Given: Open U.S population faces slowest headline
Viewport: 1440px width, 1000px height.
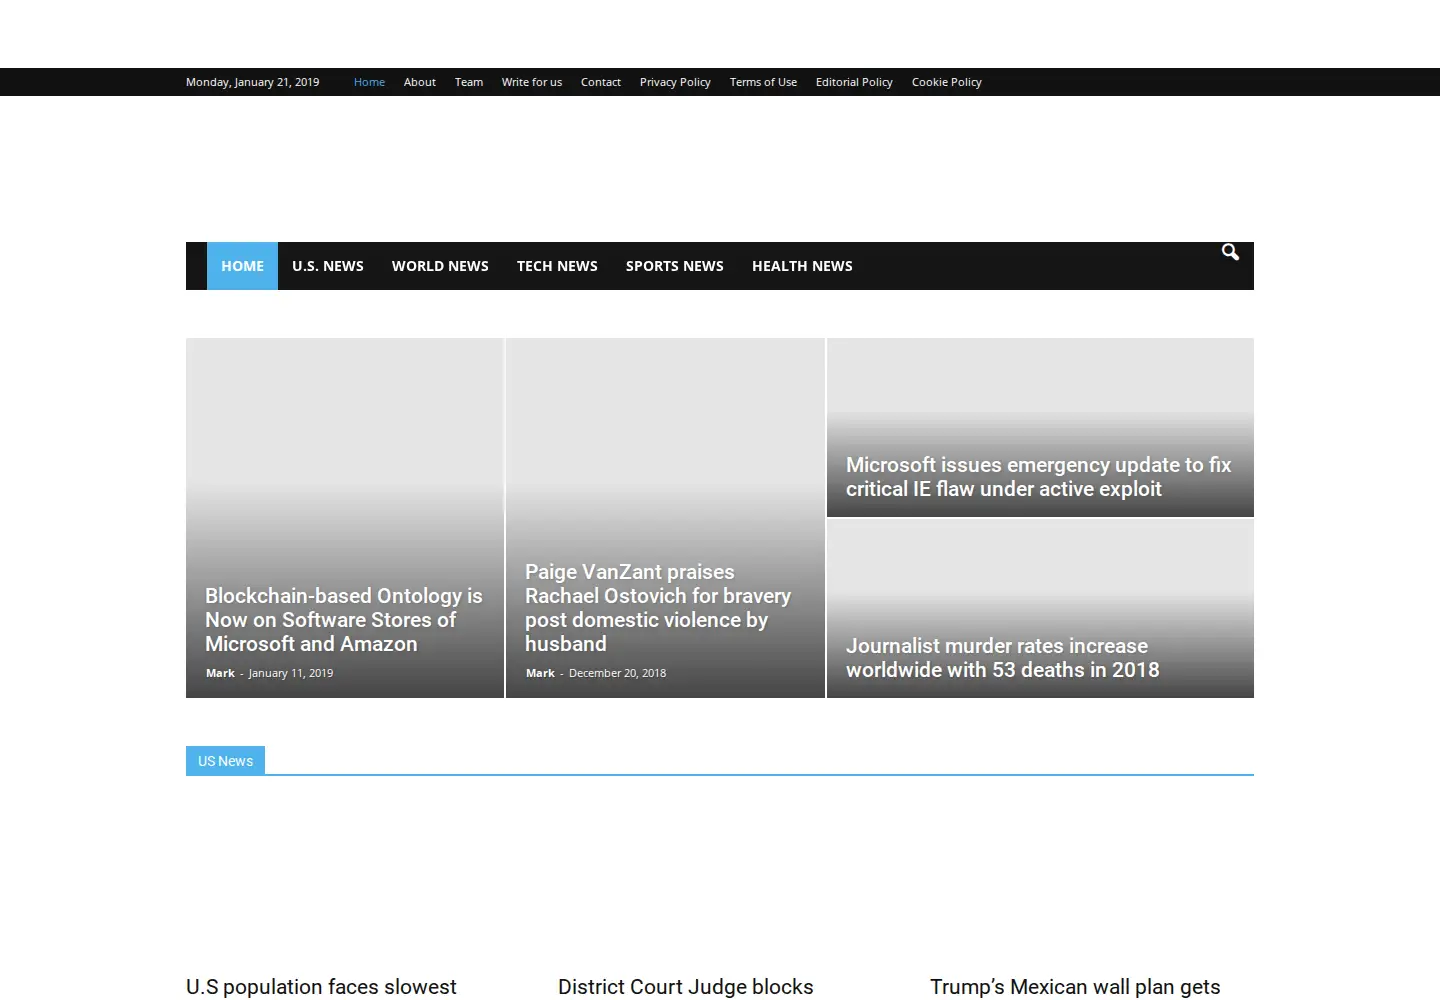Looking at the screenshot, I should point(321,987).
